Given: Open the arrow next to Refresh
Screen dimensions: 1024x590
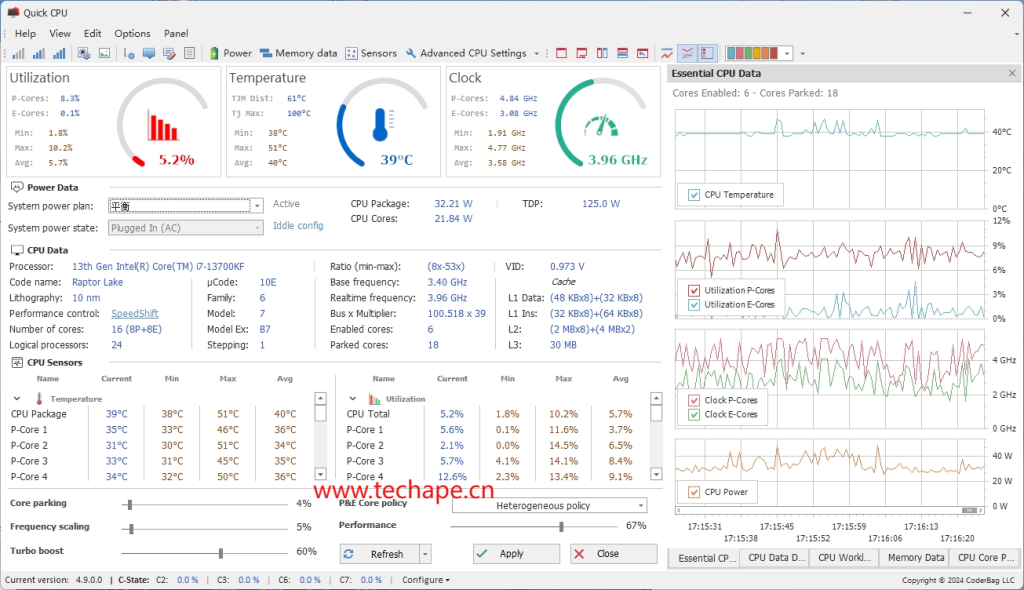Looking at the screenshot, I should pos(425,554).
